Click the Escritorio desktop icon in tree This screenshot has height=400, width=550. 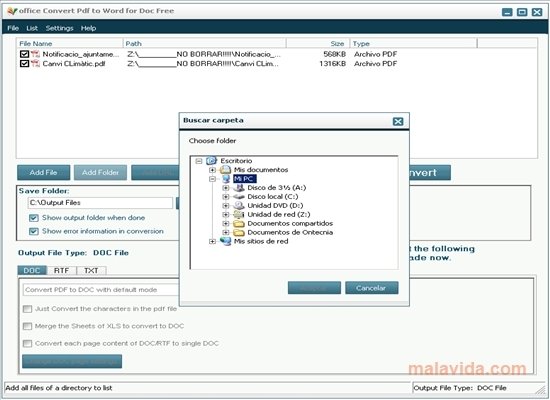point(212,161)
